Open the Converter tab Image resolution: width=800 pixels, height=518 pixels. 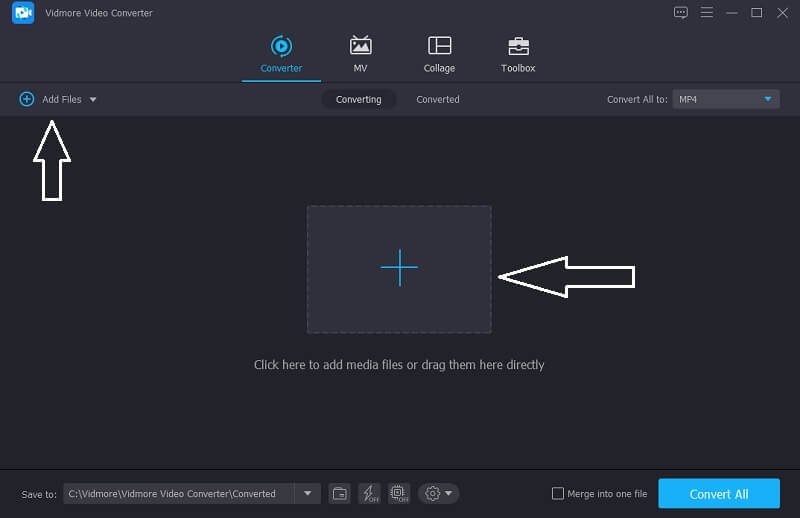(281, 54)
